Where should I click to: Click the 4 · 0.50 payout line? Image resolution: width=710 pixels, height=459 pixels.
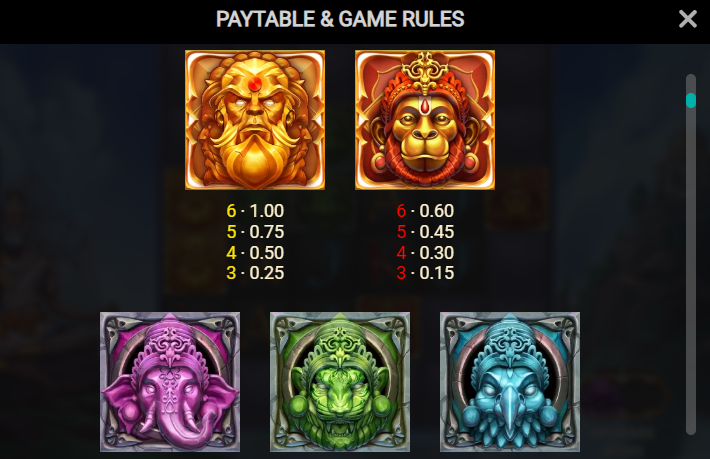pos(255,253)
